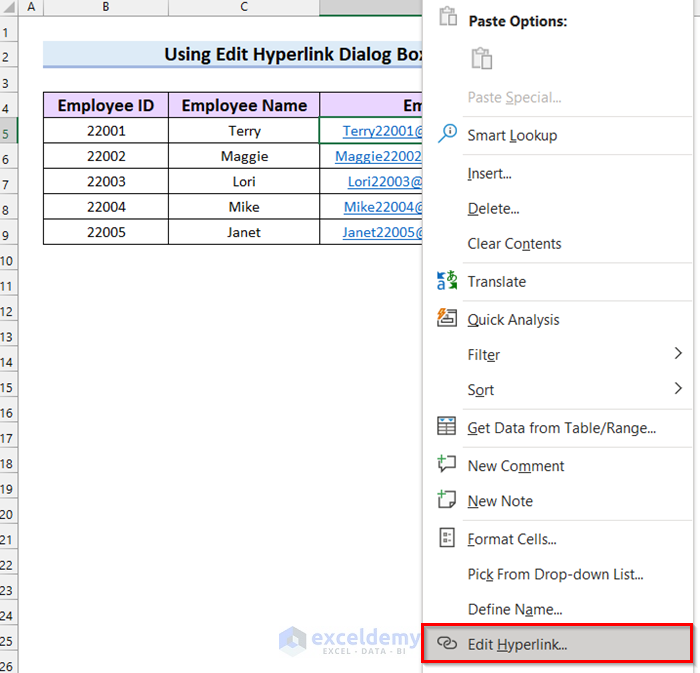Choose Insert from the context menu
The height and width of the screenshot is (673, 700).
(x=489, y=174)
